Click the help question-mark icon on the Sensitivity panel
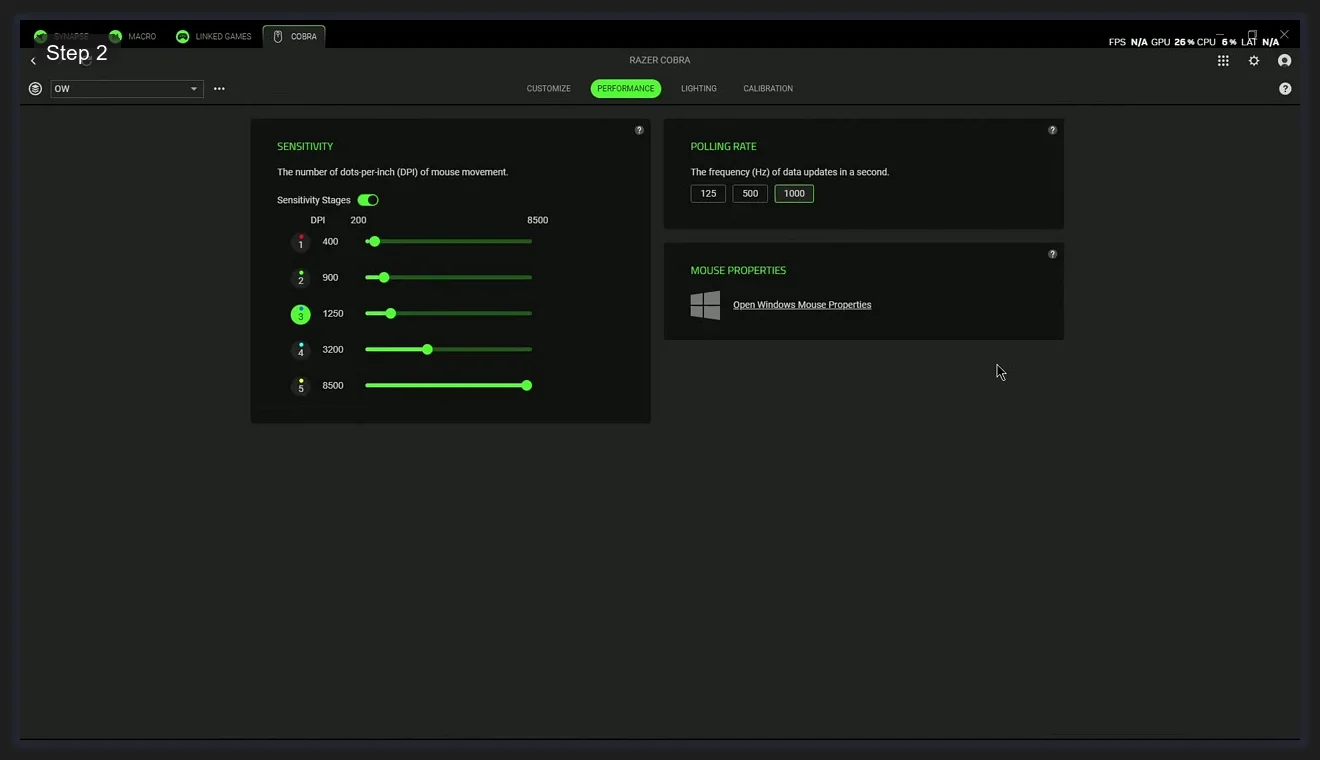Screen dimensions: 1320x760 click(639, 130)
